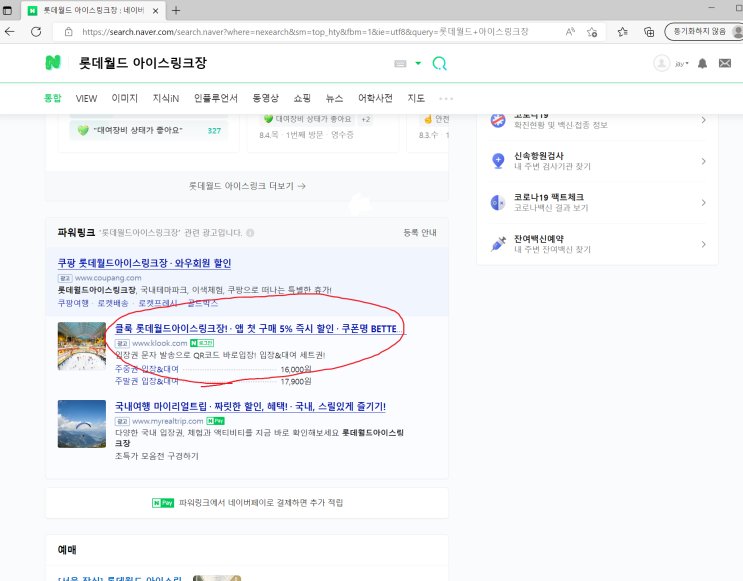Click the ice rink thumbnail image
Image resolution: width=743 pixels, height=581 pixels.
[82, 346]
